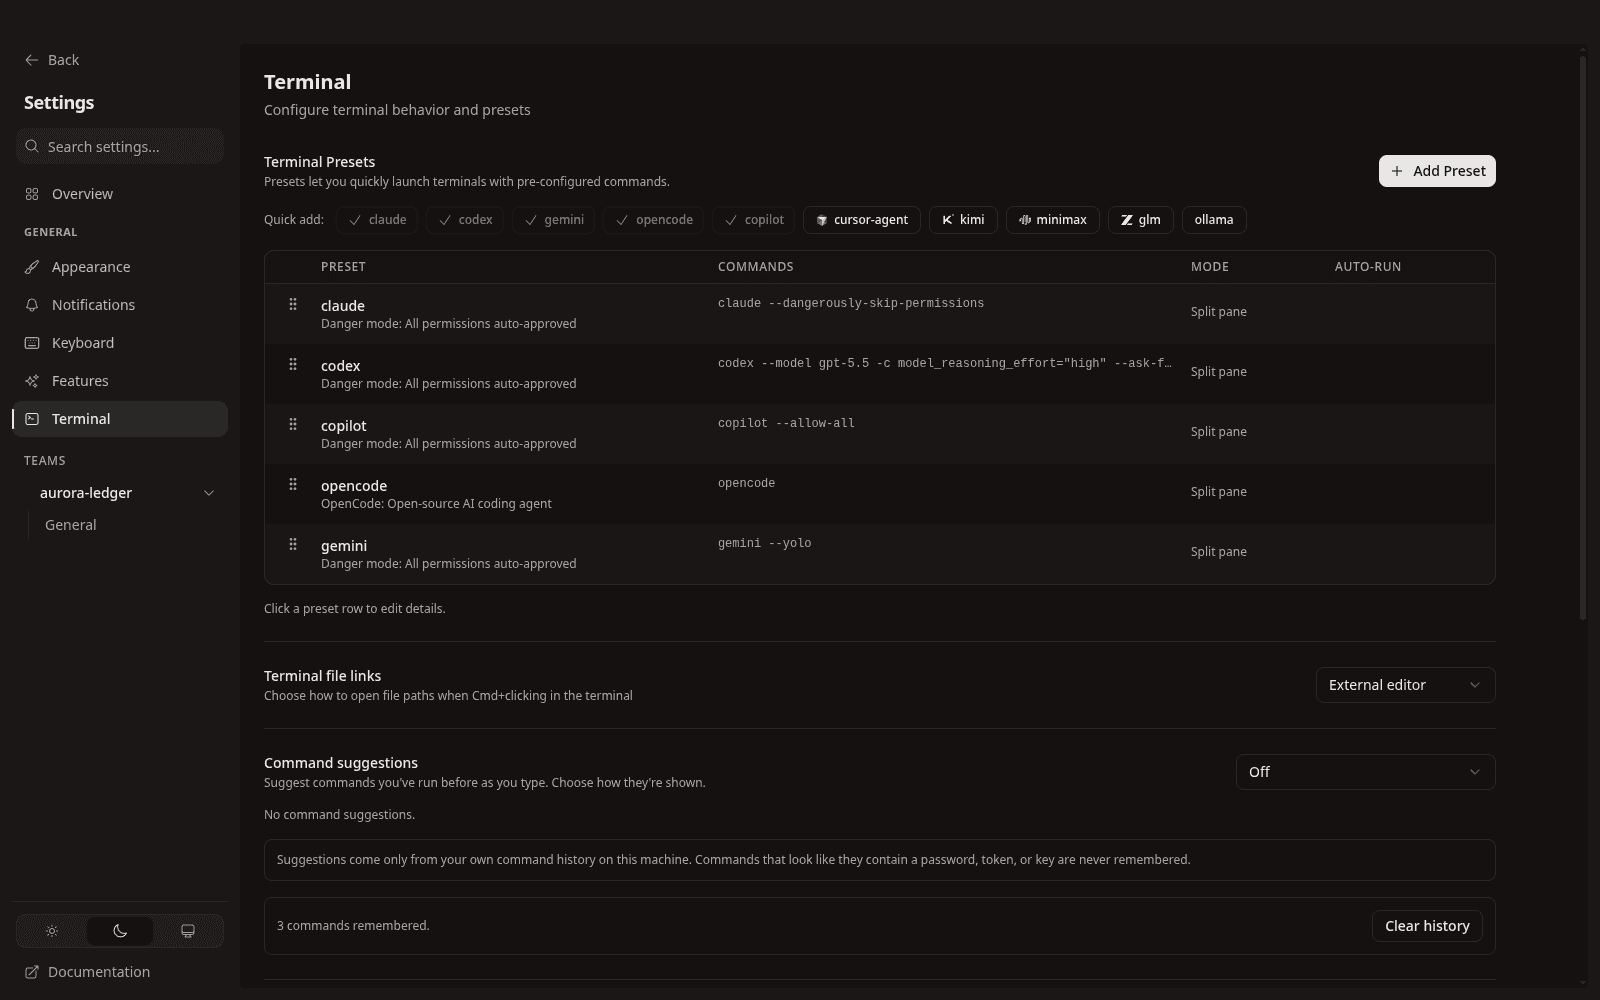
Task: Click Split pane mode for gemini
Action: tap(1219, 552)
